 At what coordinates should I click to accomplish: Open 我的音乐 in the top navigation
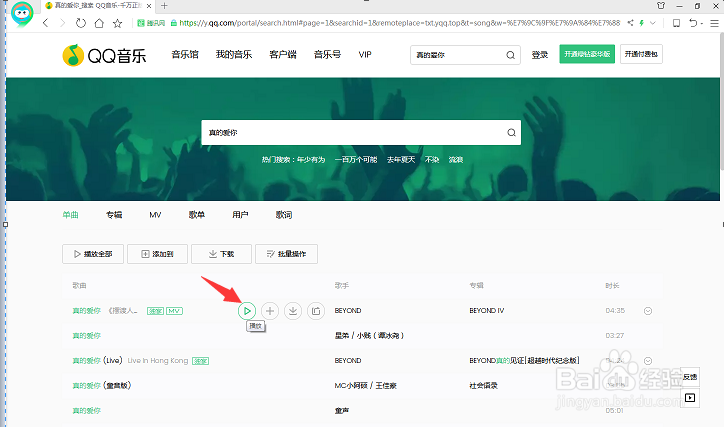[x=234, y=54]
